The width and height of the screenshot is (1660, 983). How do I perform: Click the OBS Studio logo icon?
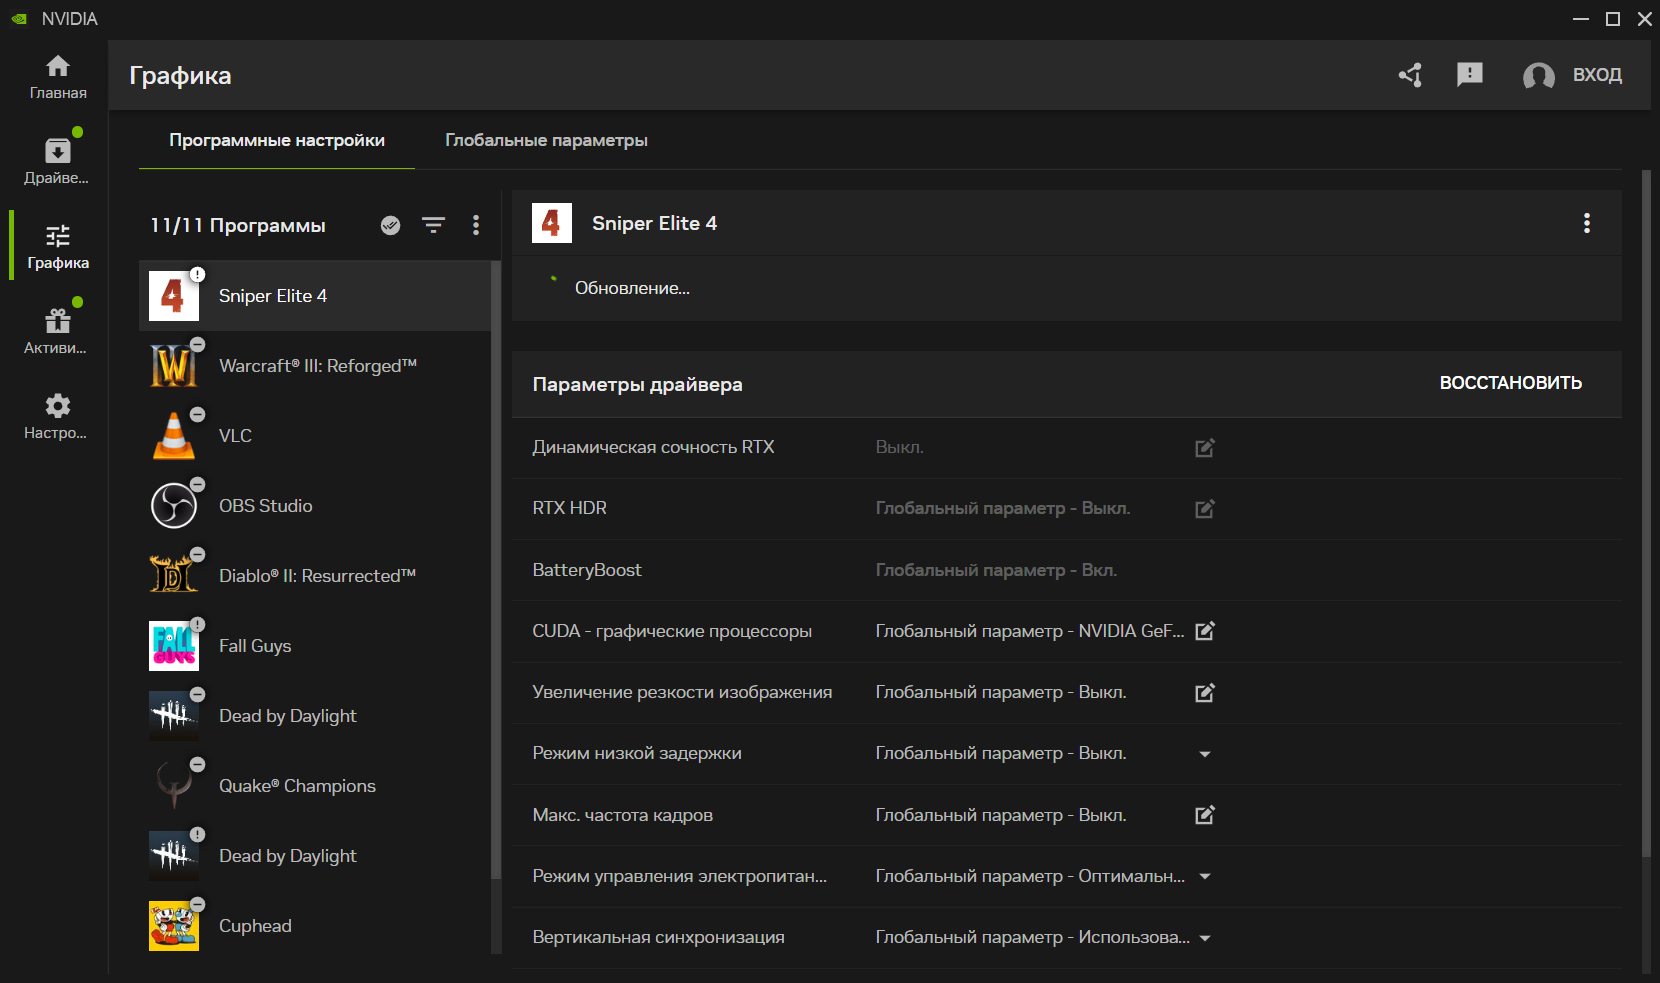click(174, 506)
